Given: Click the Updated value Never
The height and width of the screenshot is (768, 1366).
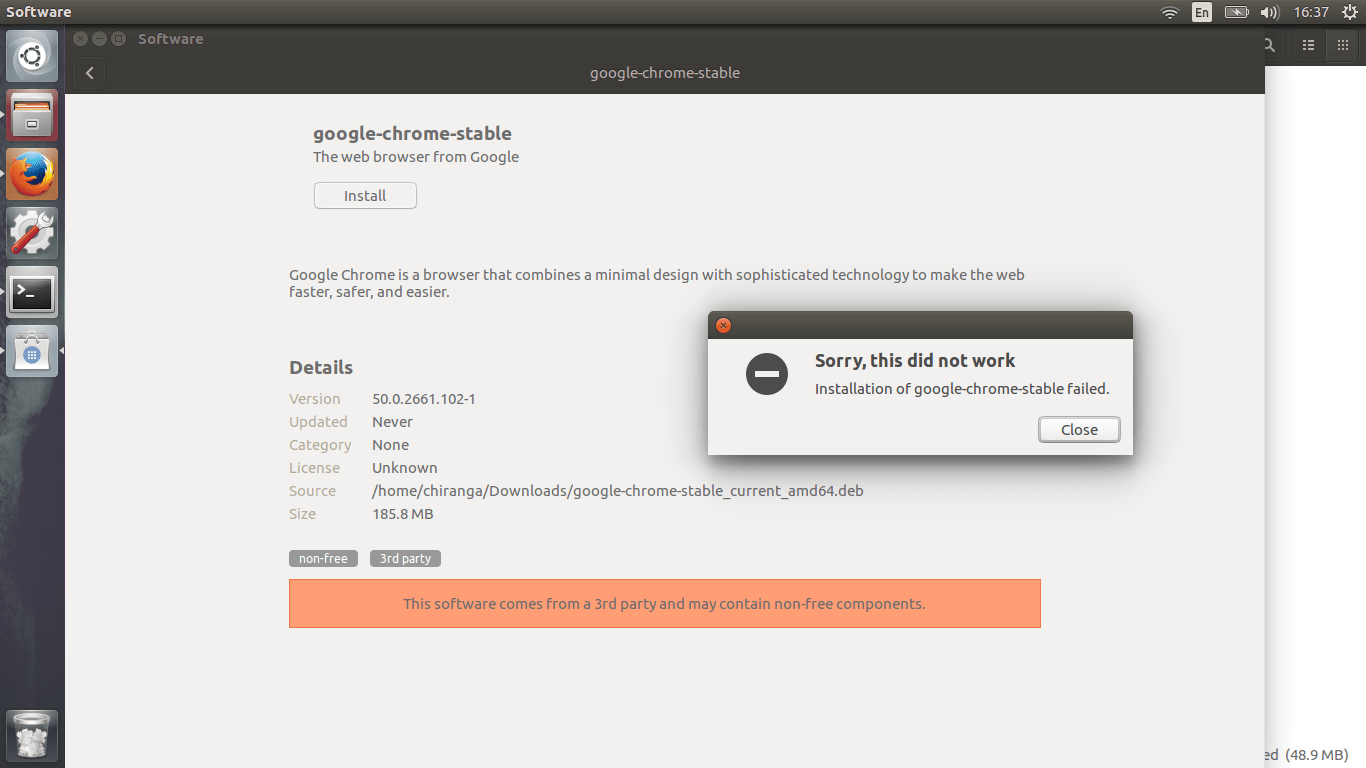Looking at the screenshot, I should (393, 422).
